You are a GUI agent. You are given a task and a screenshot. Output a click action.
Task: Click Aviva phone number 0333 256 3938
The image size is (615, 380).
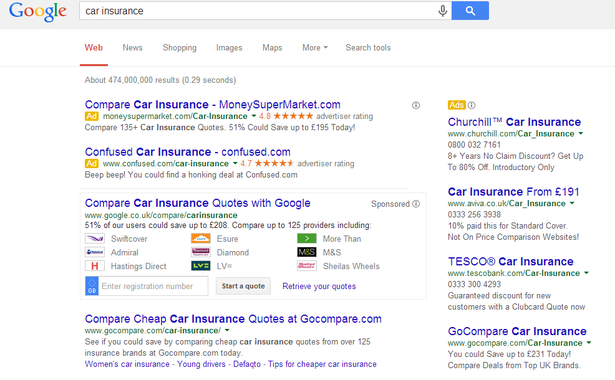474,215
